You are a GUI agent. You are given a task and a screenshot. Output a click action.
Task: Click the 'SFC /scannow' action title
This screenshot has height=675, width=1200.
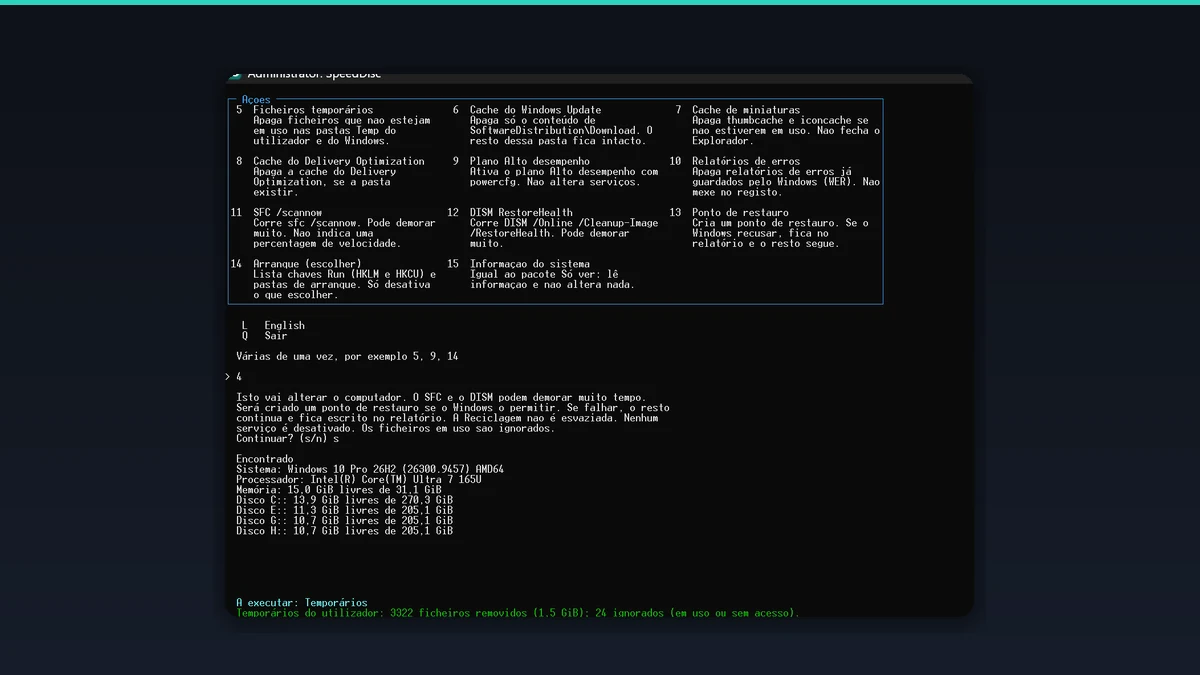288,212
